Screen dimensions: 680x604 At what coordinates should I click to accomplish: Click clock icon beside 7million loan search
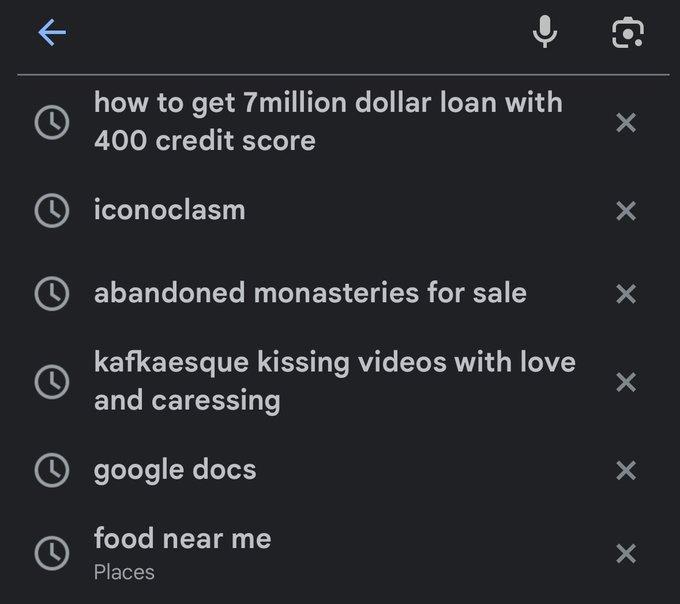(52, 122)
